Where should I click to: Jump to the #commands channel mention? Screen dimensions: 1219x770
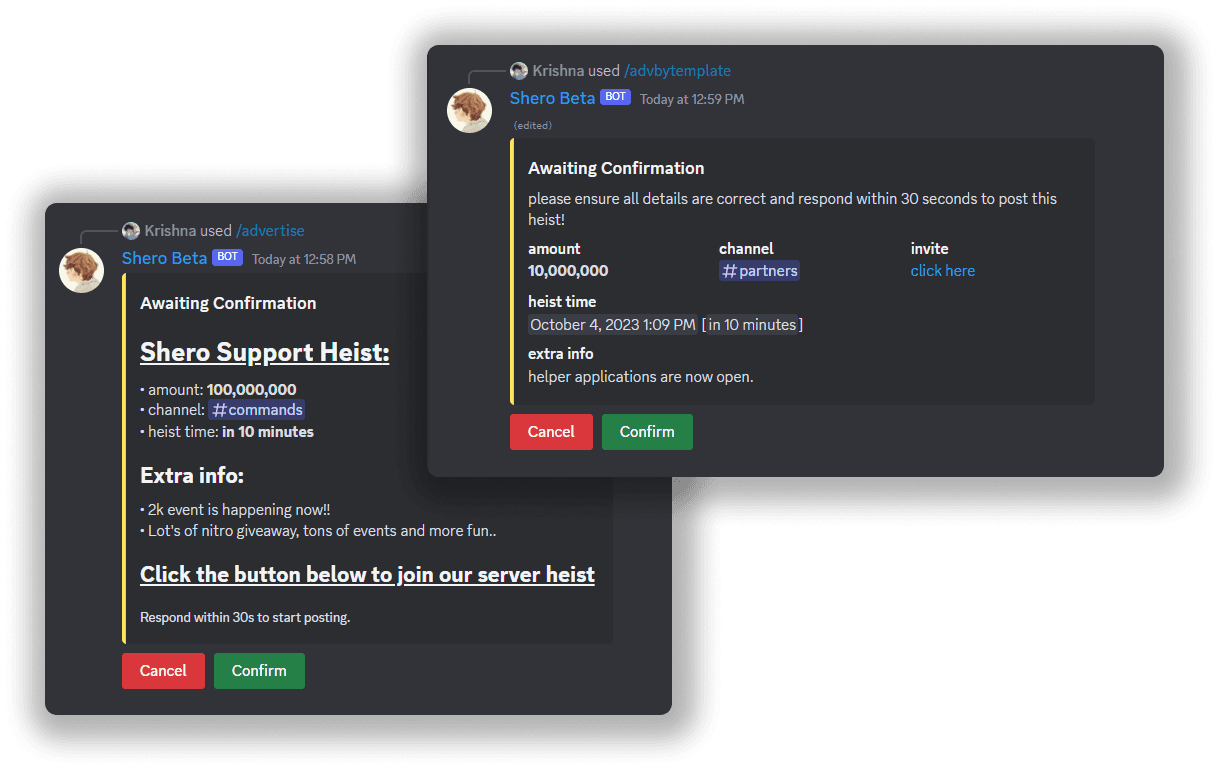click(x=257, y=410)
